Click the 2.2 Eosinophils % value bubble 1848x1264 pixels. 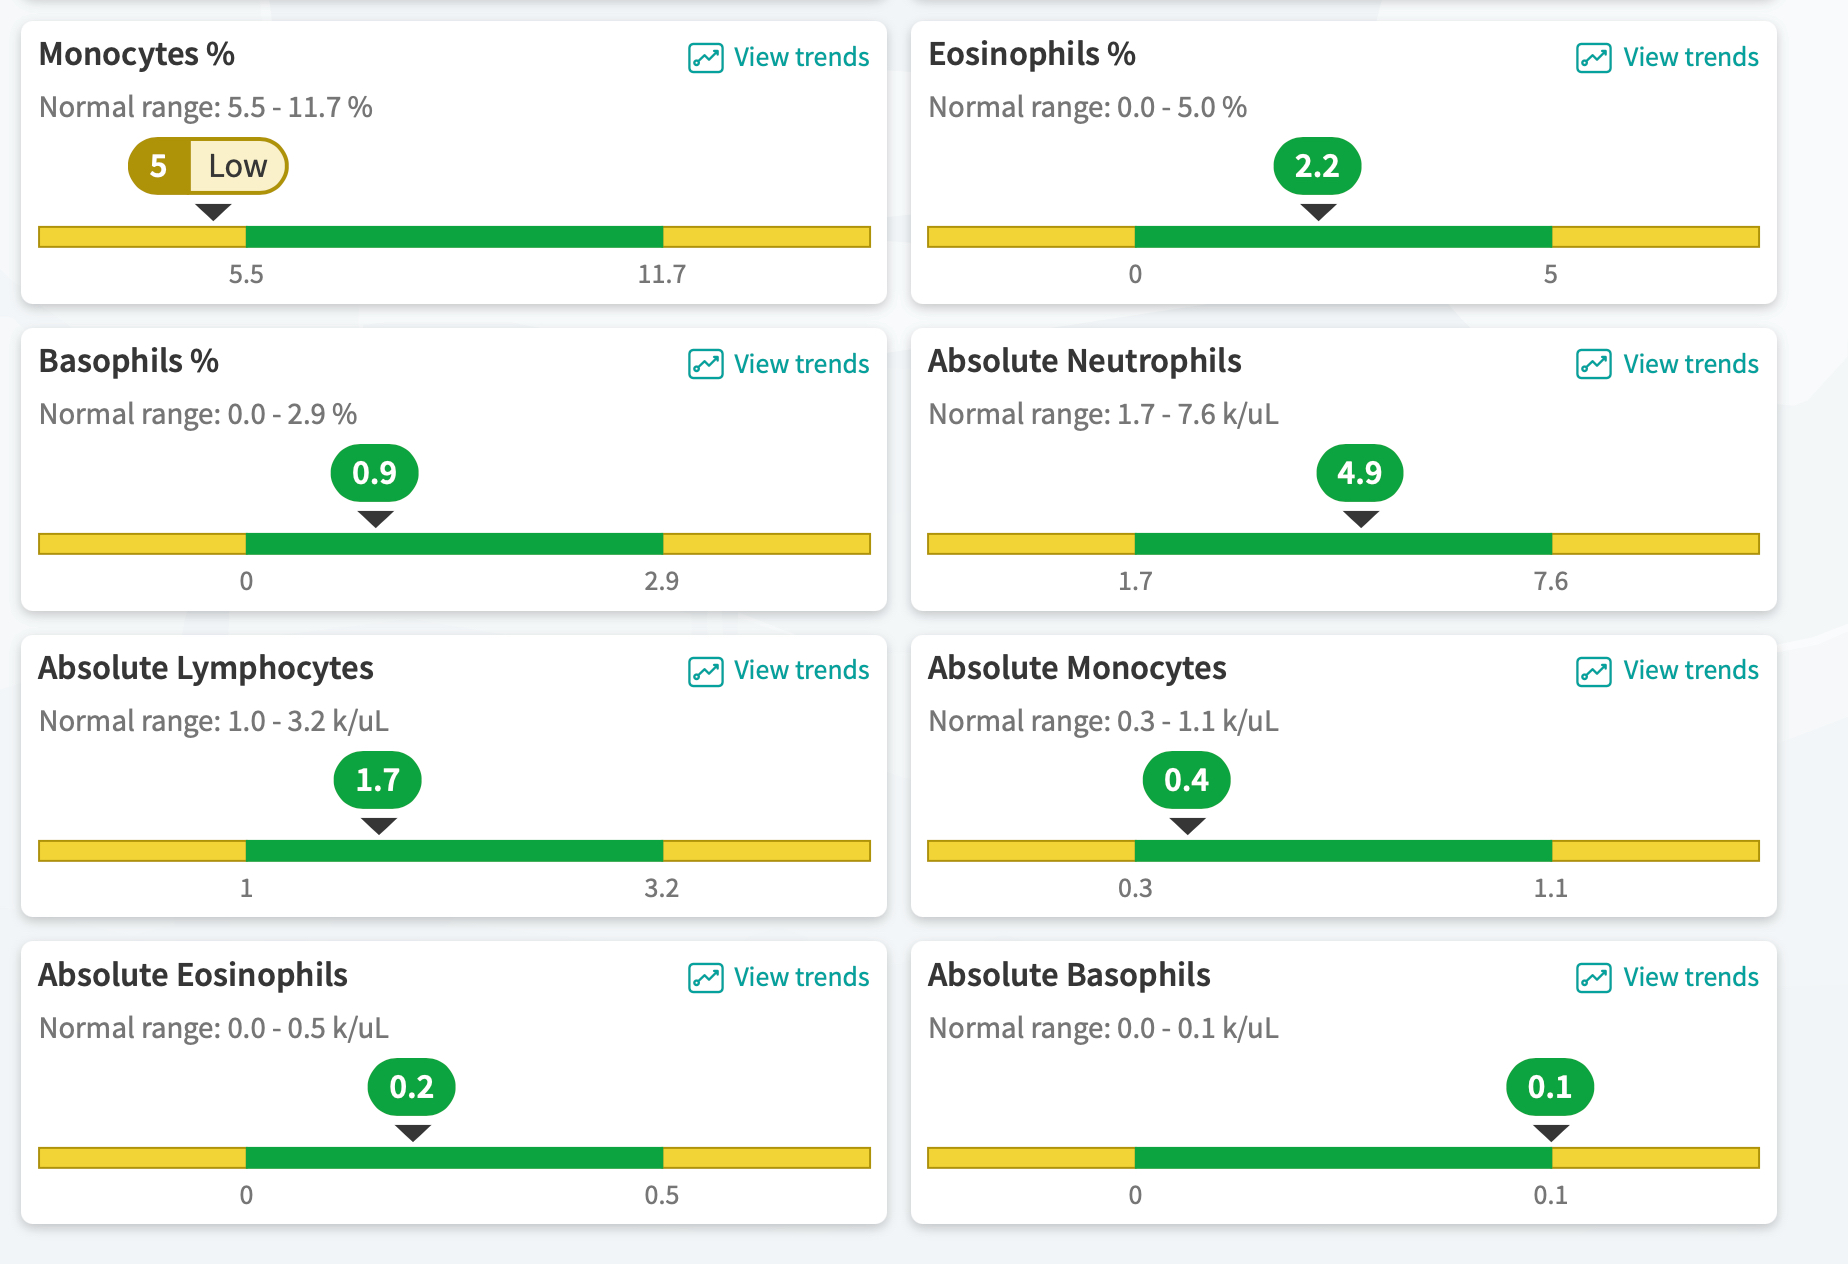coord(1317,166)
